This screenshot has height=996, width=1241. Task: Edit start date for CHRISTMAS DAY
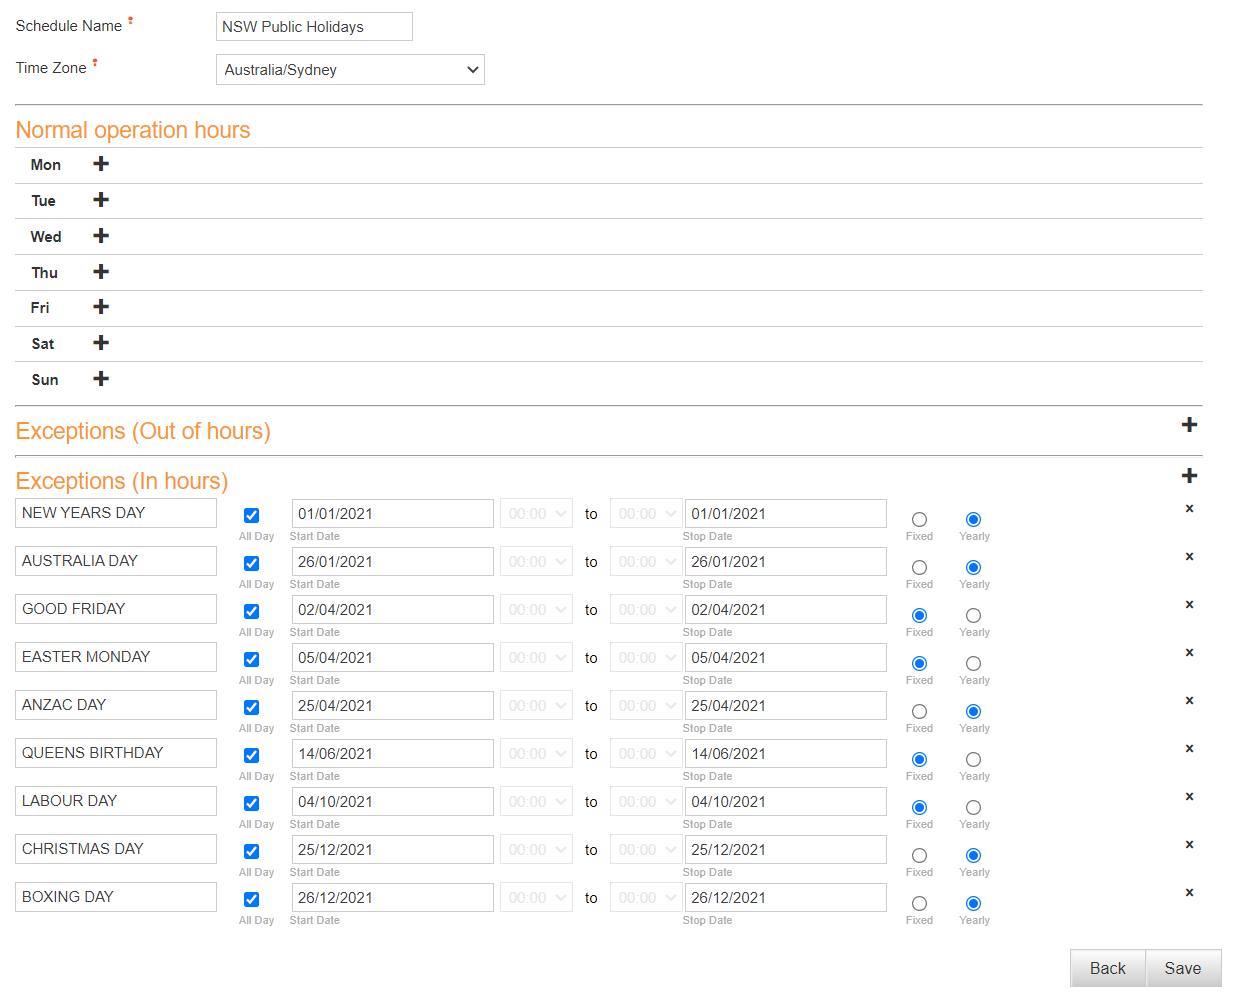[393, 850]
